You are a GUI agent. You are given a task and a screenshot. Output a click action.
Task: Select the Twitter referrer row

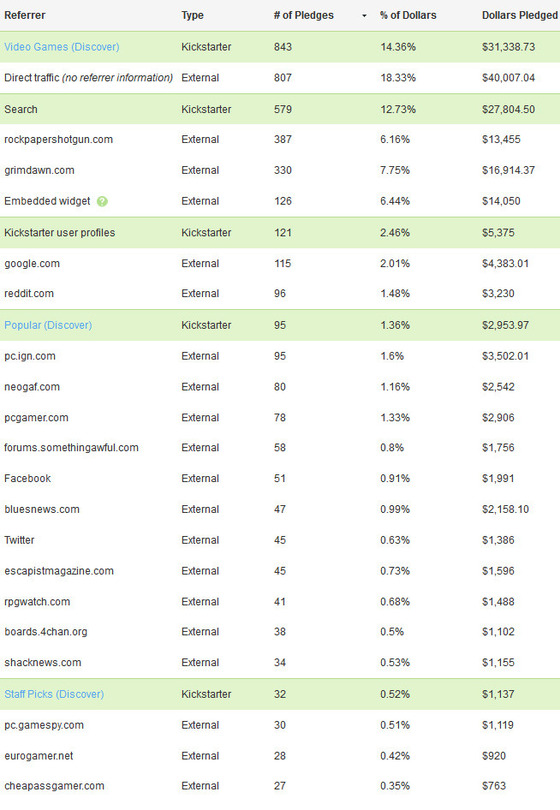pos(280,540)
